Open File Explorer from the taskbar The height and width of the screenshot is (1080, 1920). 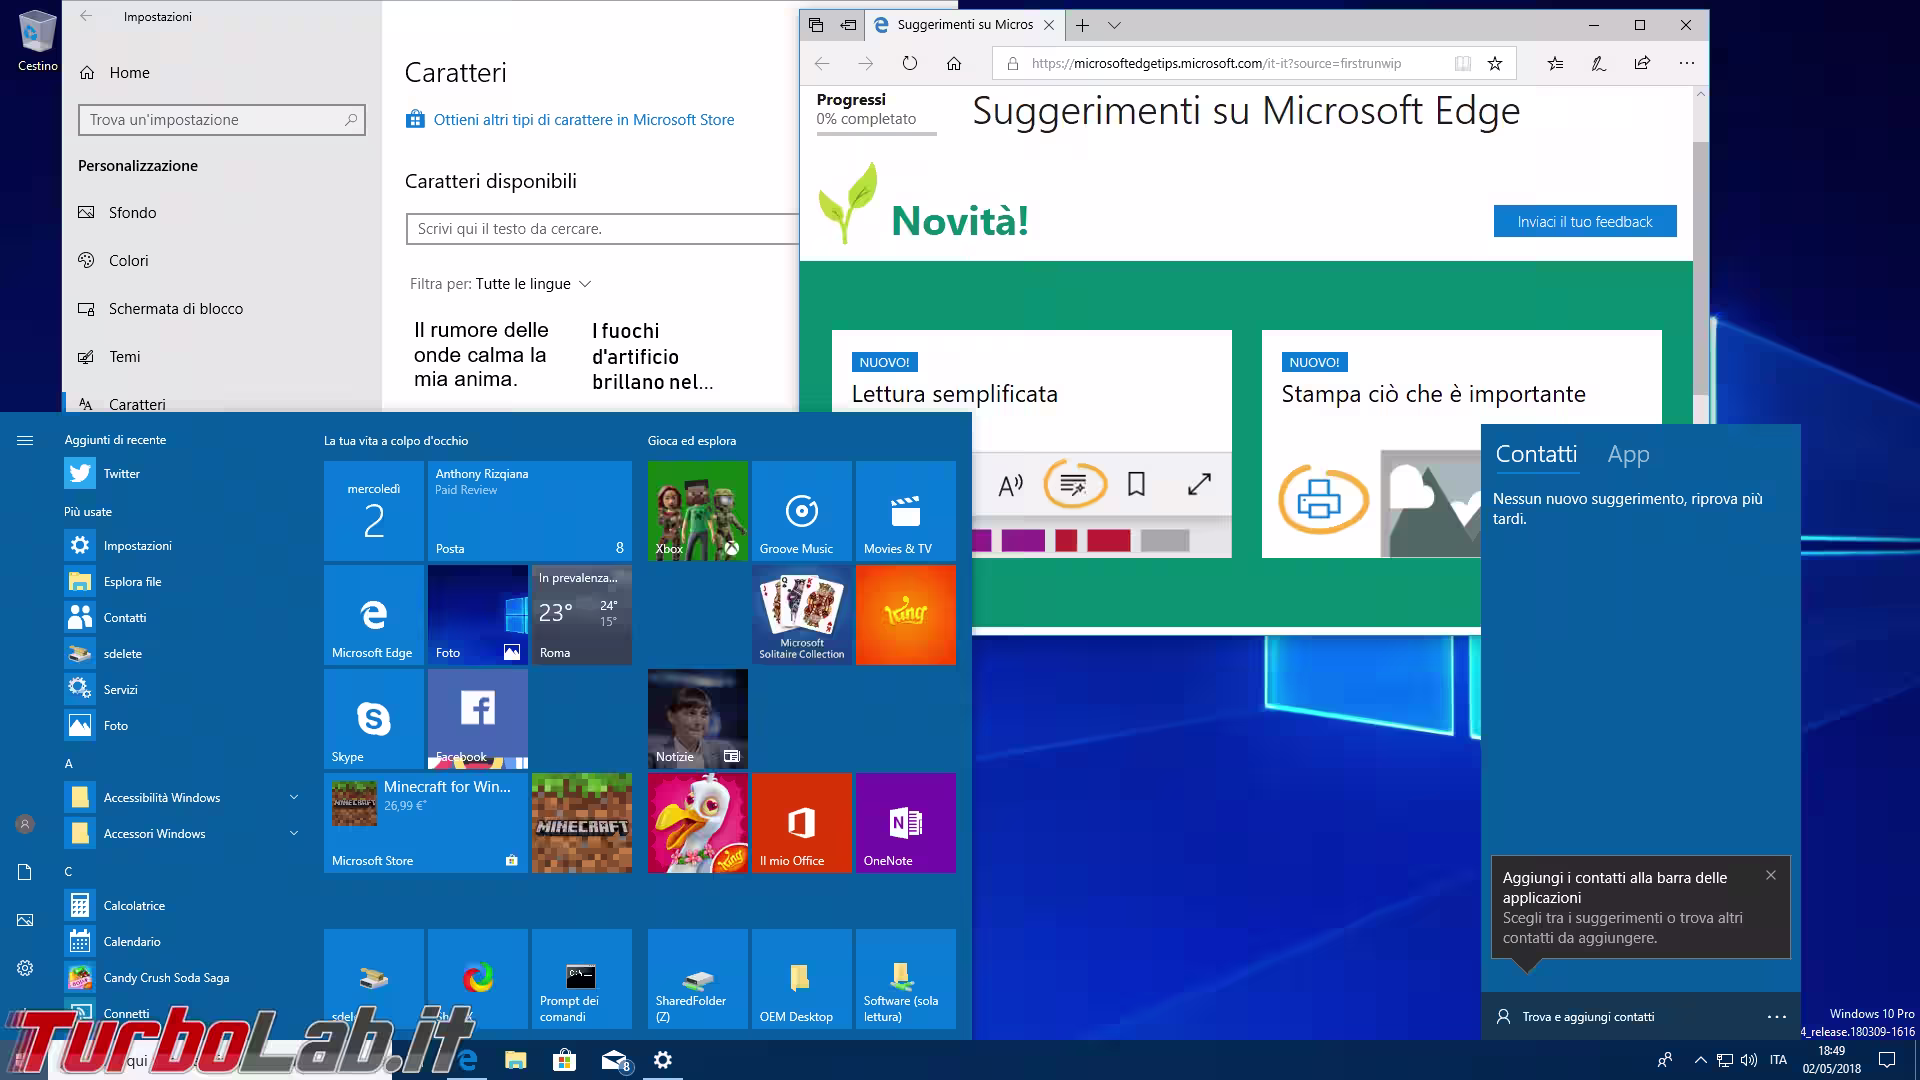pos(515,1060)
